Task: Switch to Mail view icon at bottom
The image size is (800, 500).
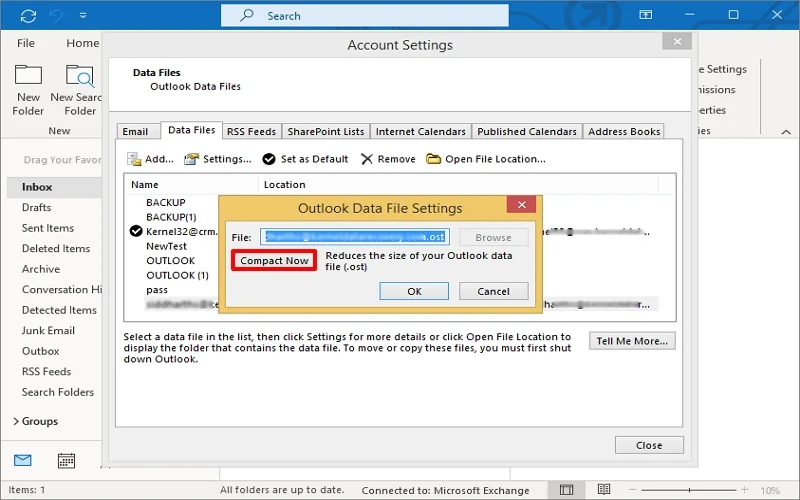Action: [x=22, y=460]
